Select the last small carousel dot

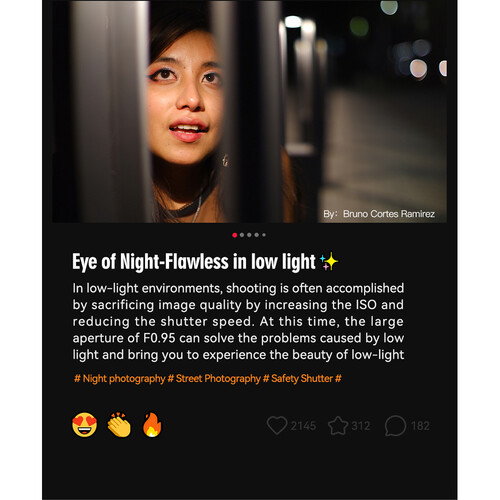tap(264, 235)
